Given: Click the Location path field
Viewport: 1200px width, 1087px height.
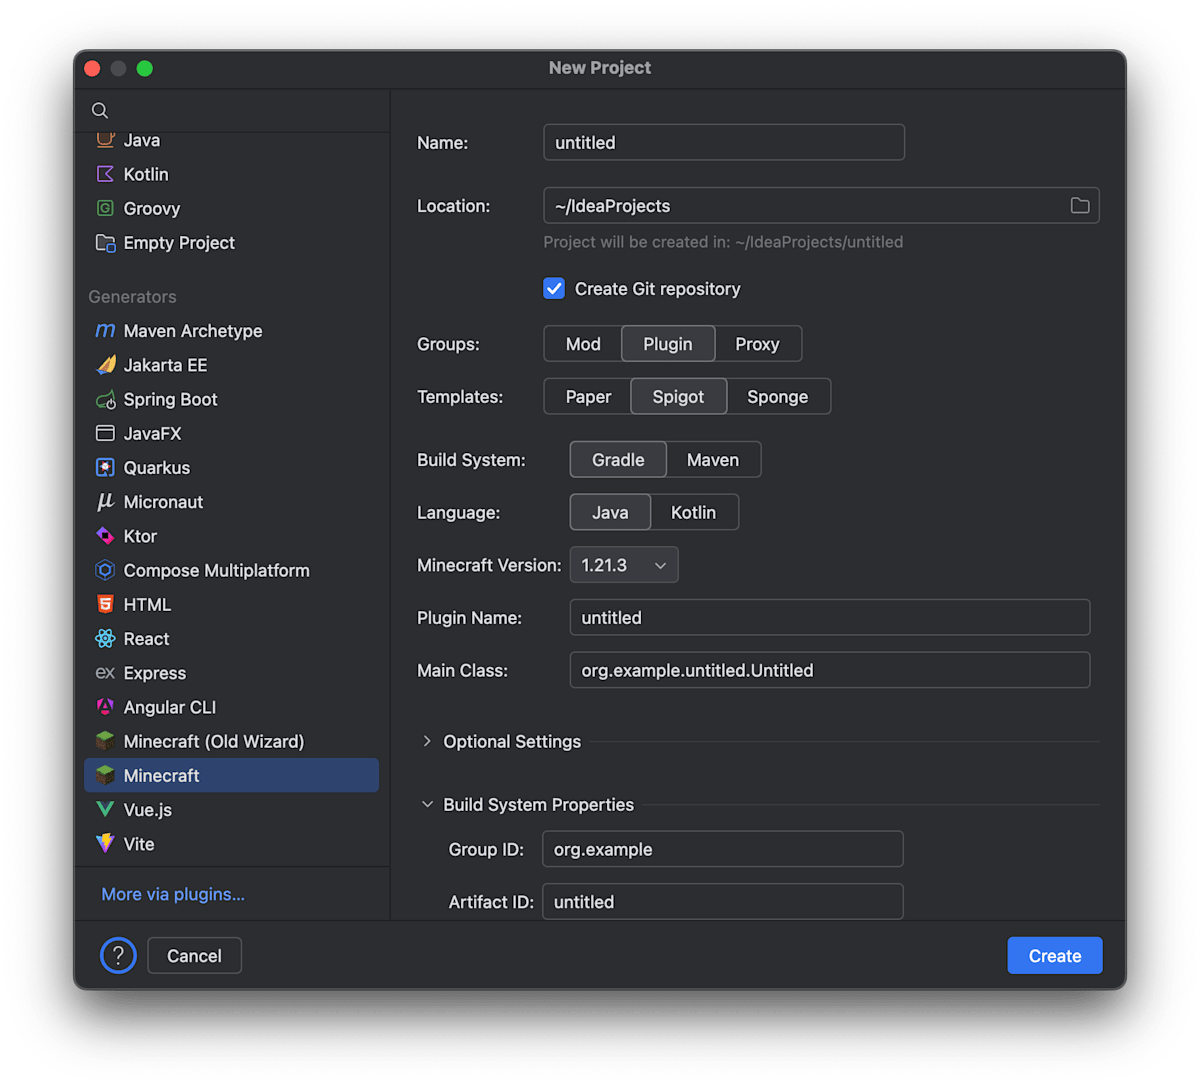Looking at the screenshot, I should tap(822, 205).
